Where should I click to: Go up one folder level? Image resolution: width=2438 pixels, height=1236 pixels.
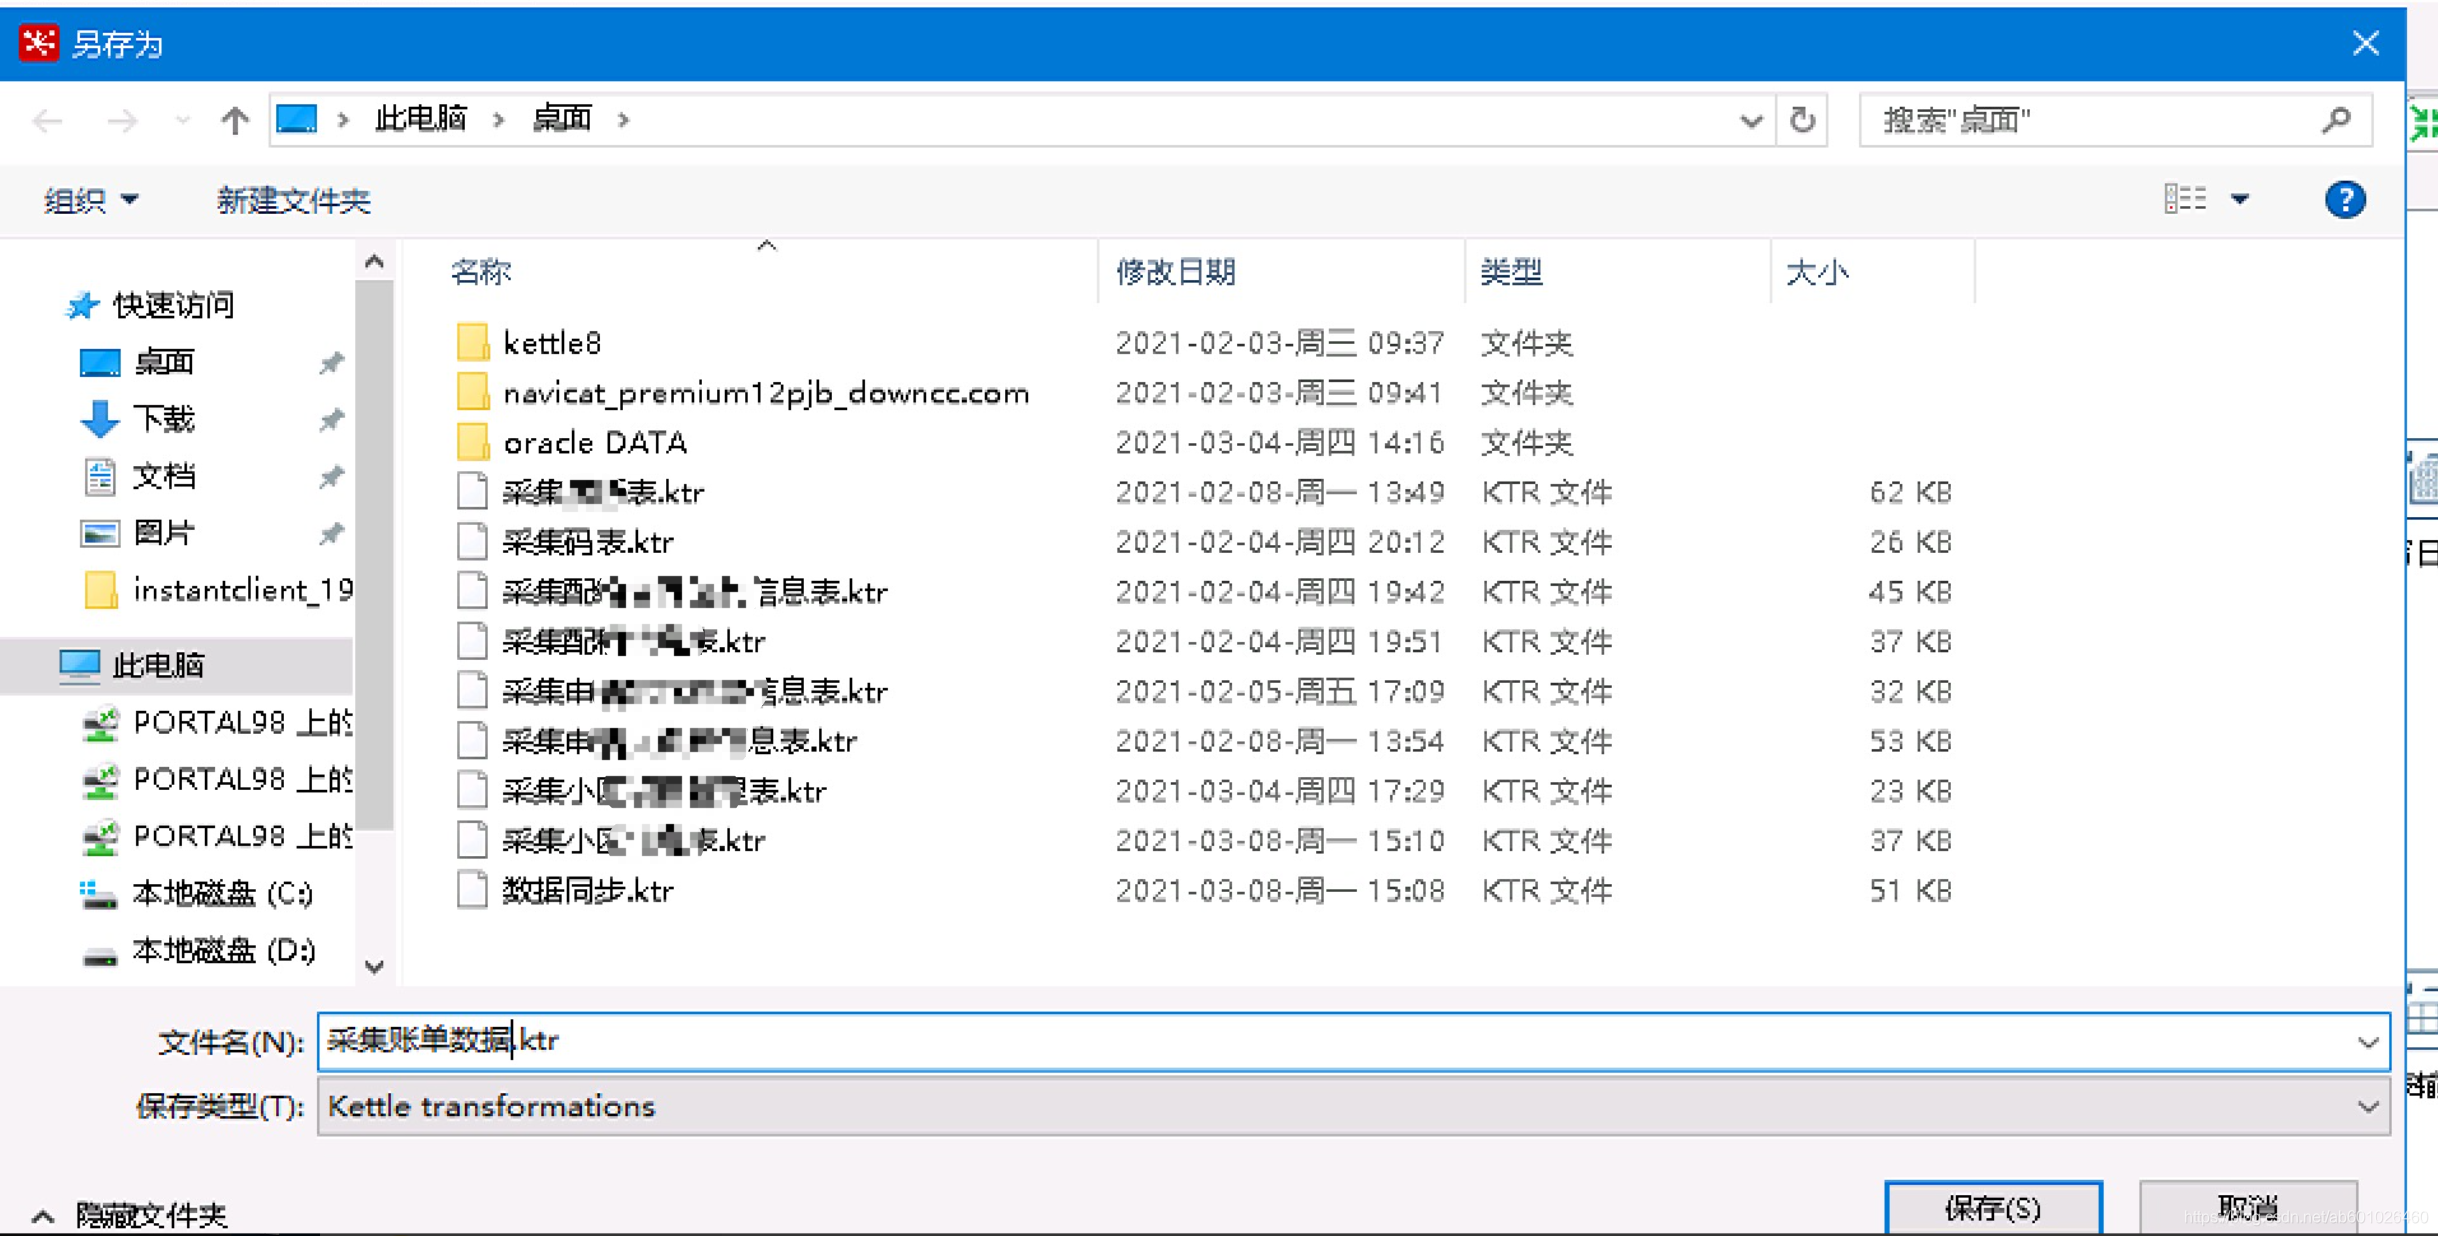[234, 121]
